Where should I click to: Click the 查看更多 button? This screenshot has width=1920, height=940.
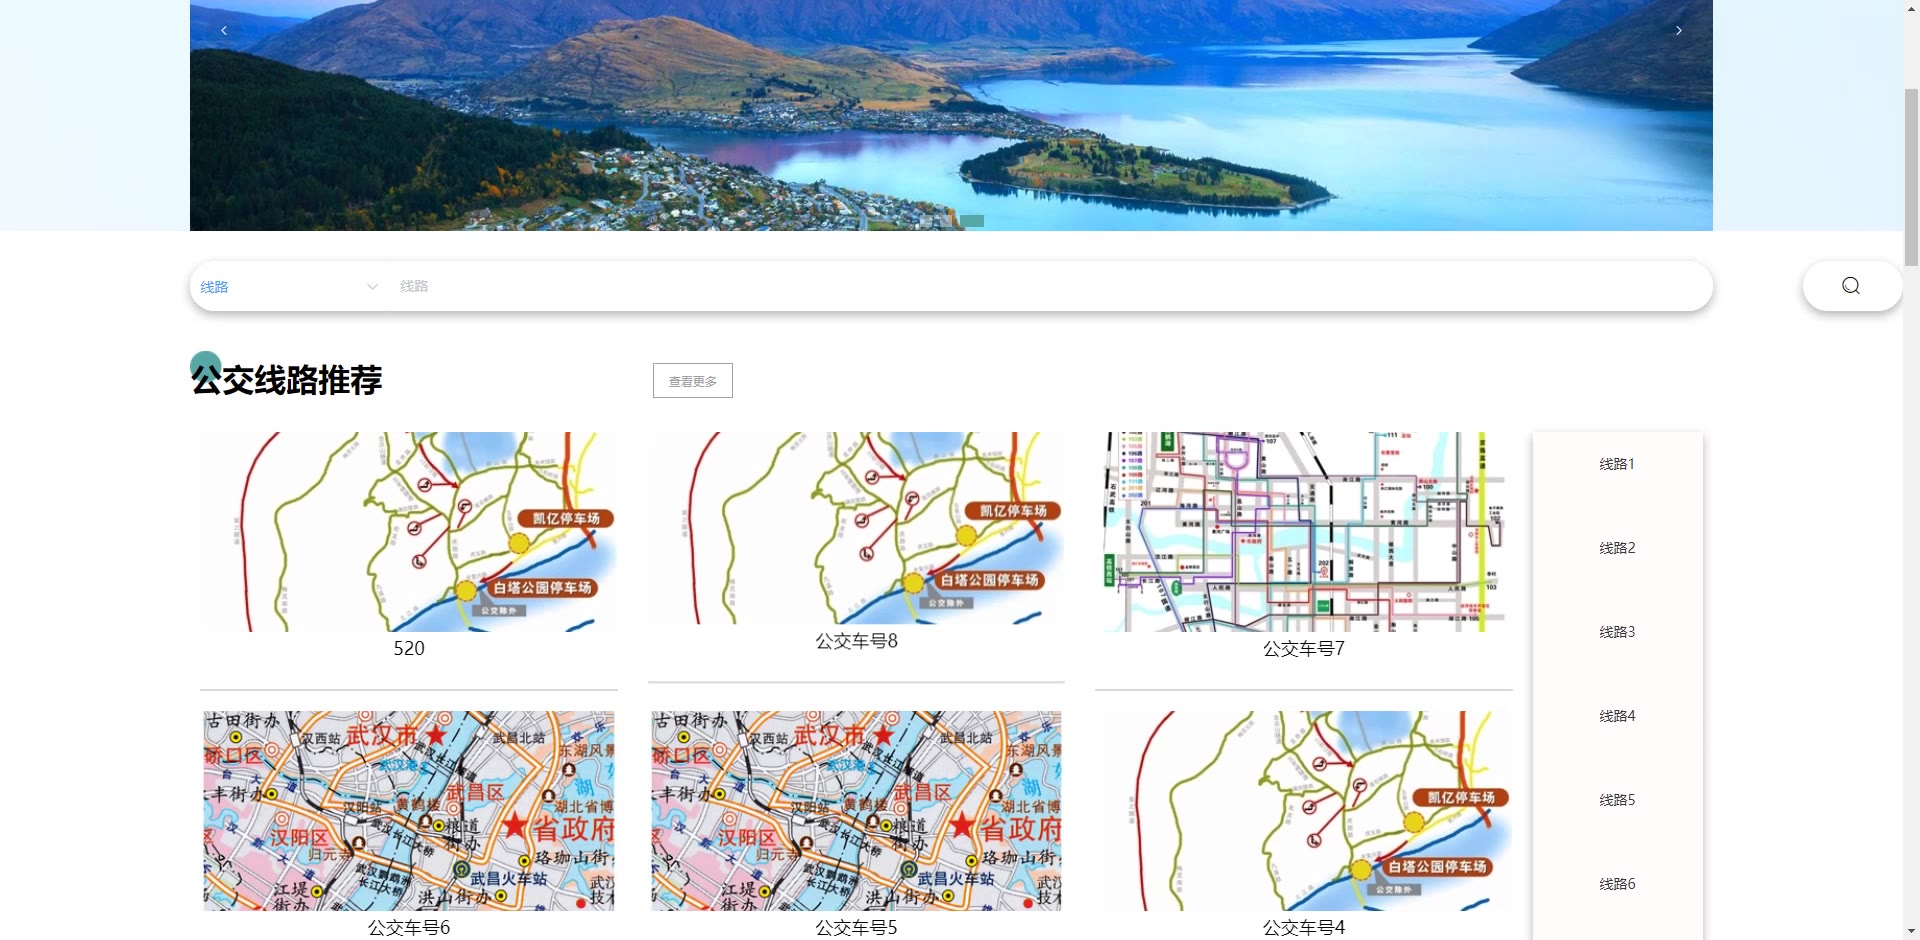(693, 381)
